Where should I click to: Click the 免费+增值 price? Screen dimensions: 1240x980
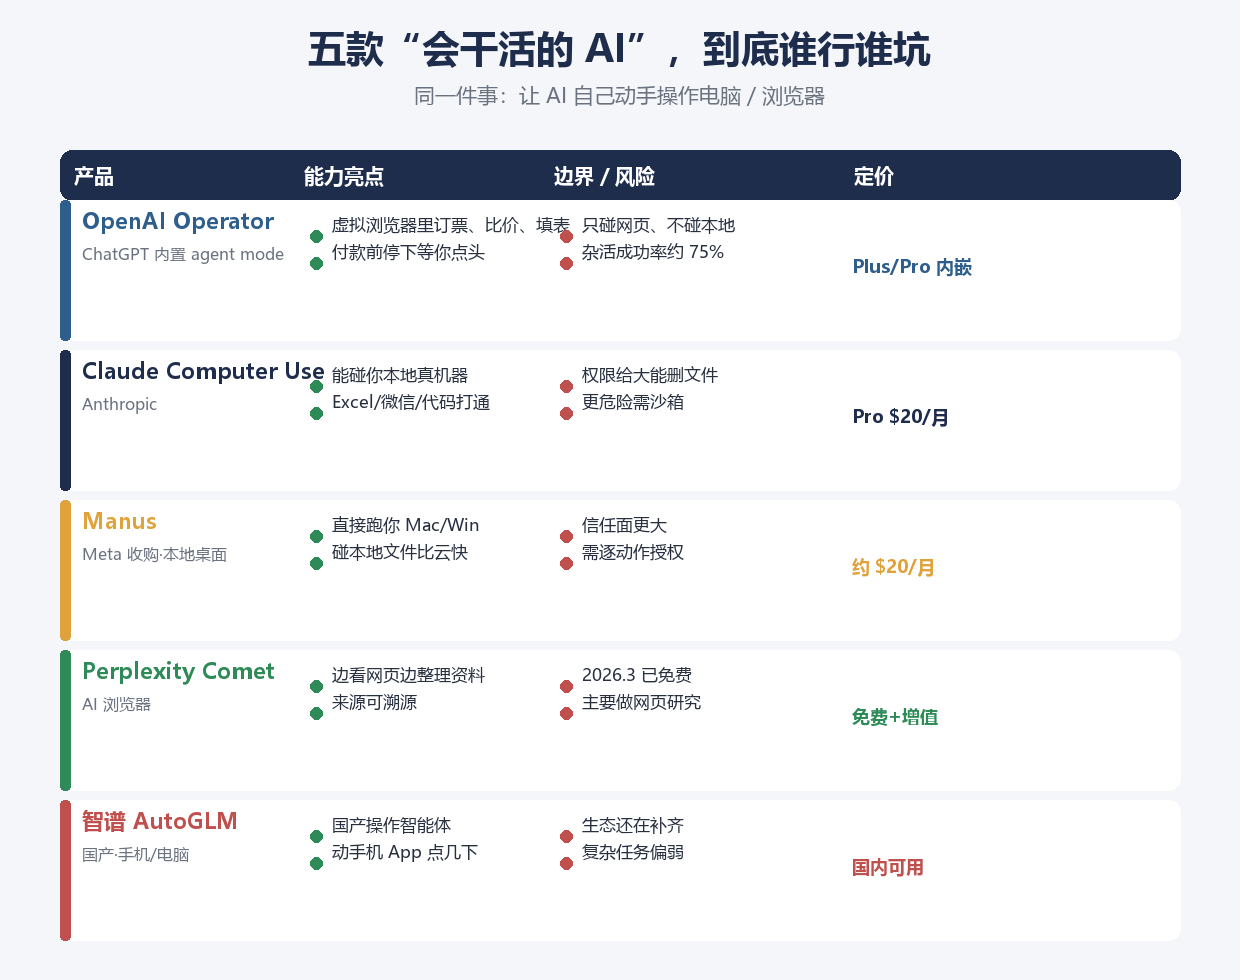tap(895, 717)
